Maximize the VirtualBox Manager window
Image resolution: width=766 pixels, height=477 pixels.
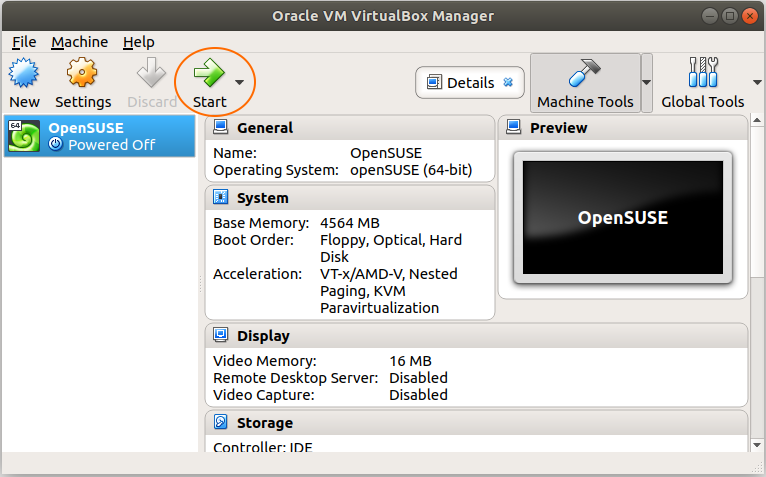[729, 16]
